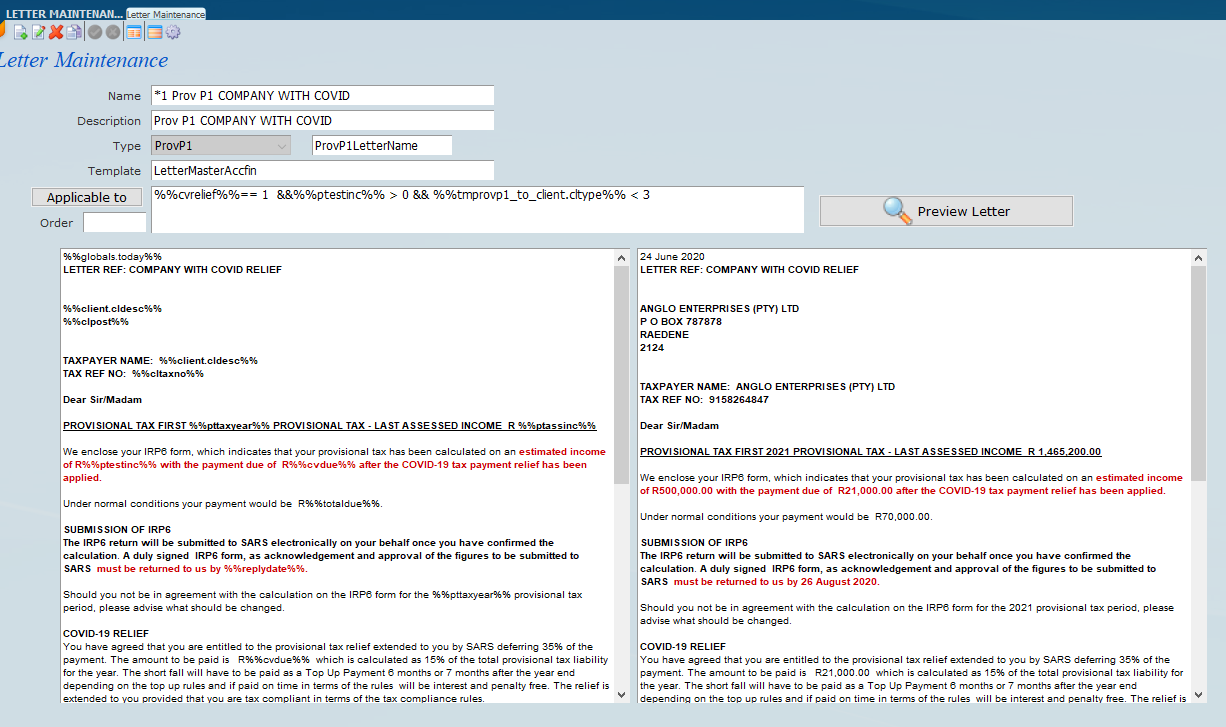This screenshot has width=1226, height=727.
Task: Click the empty Order field
Action: point(114,223)
